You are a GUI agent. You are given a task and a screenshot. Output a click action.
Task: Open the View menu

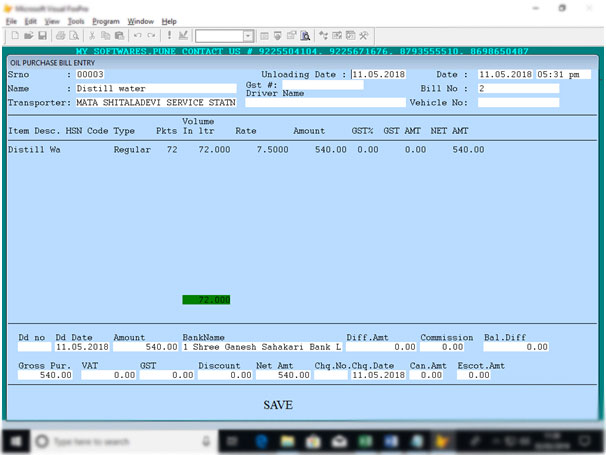[x=52, y=21]
